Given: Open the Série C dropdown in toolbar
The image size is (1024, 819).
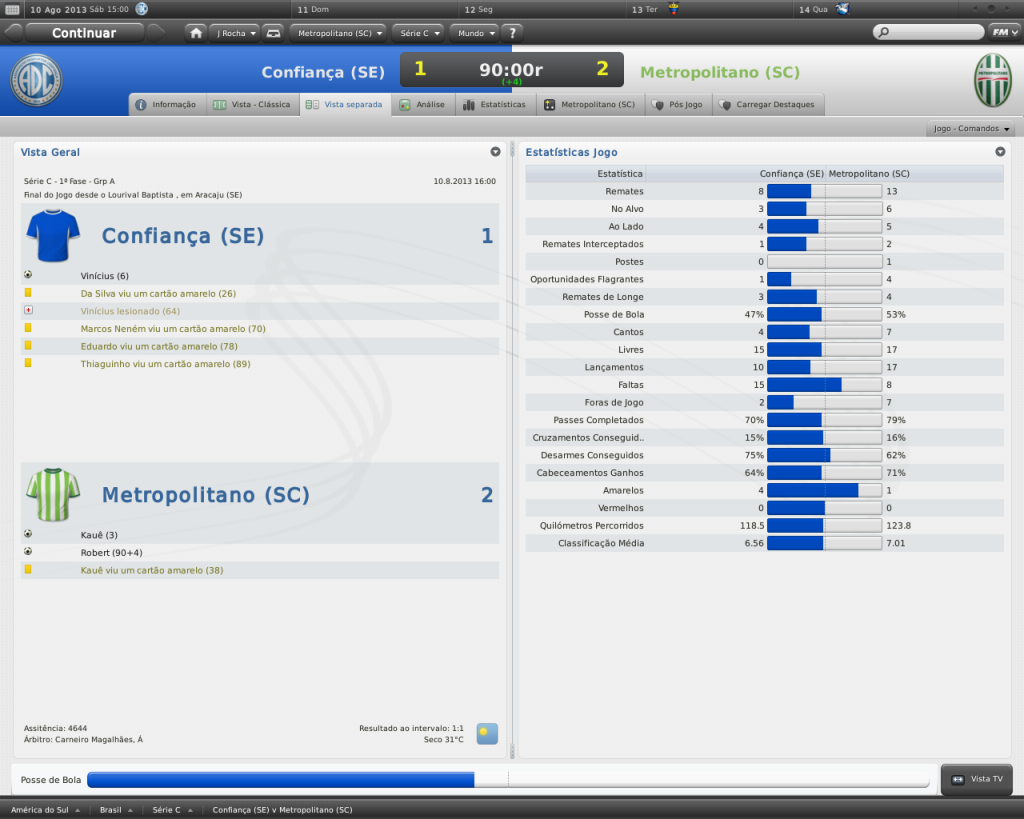Looking at the screenshot, I should (418, 33).
